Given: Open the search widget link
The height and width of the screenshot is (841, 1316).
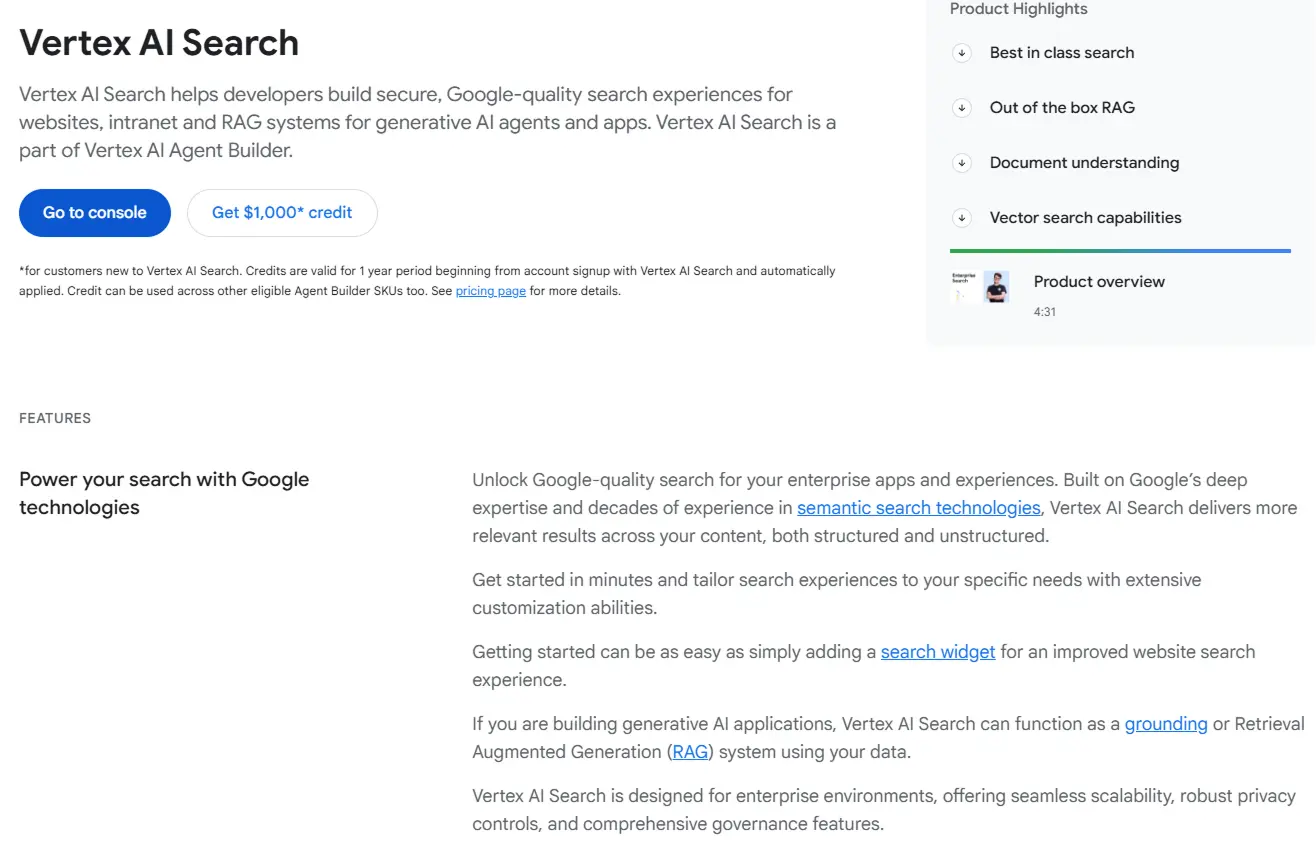Looking at the screenshot, I should (937, 651).
